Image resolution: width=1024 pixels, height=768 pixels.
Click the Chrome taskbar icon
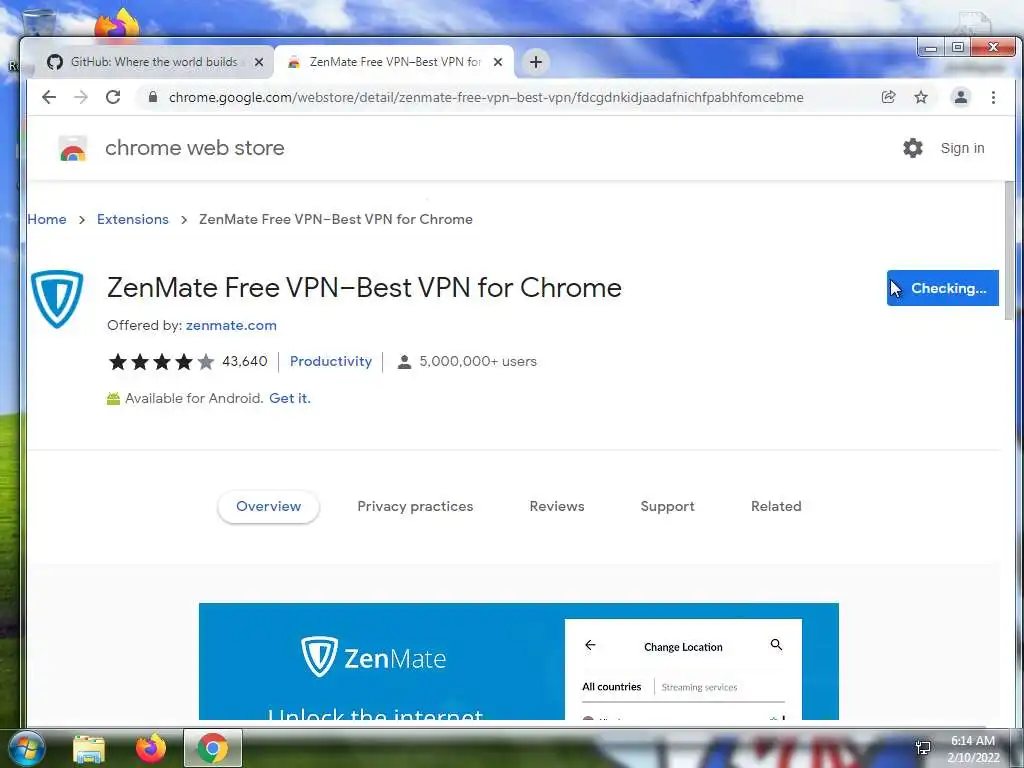tap(212, 748)
